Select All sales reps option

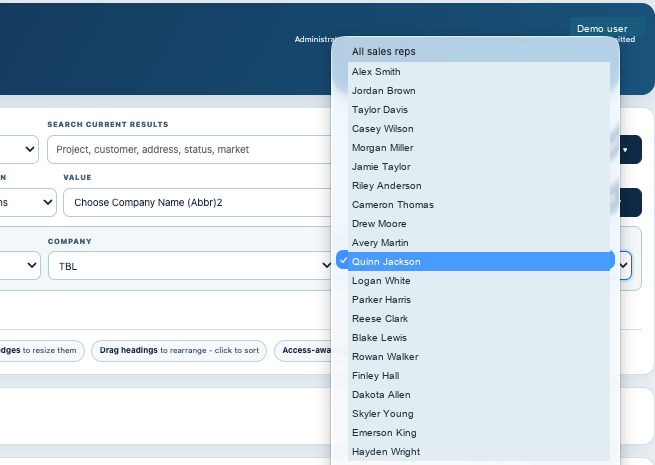pyautogui.click(x=475, y=51)
